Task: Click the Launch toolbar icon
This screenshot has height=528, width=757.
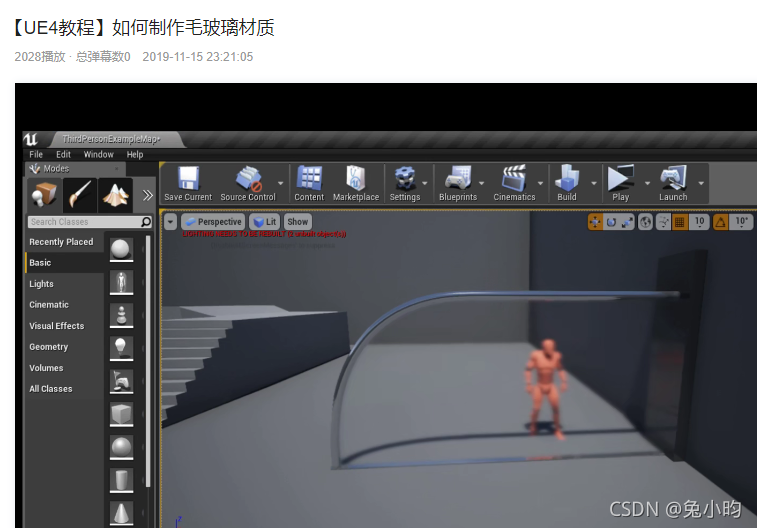Action: coord(673,183)
